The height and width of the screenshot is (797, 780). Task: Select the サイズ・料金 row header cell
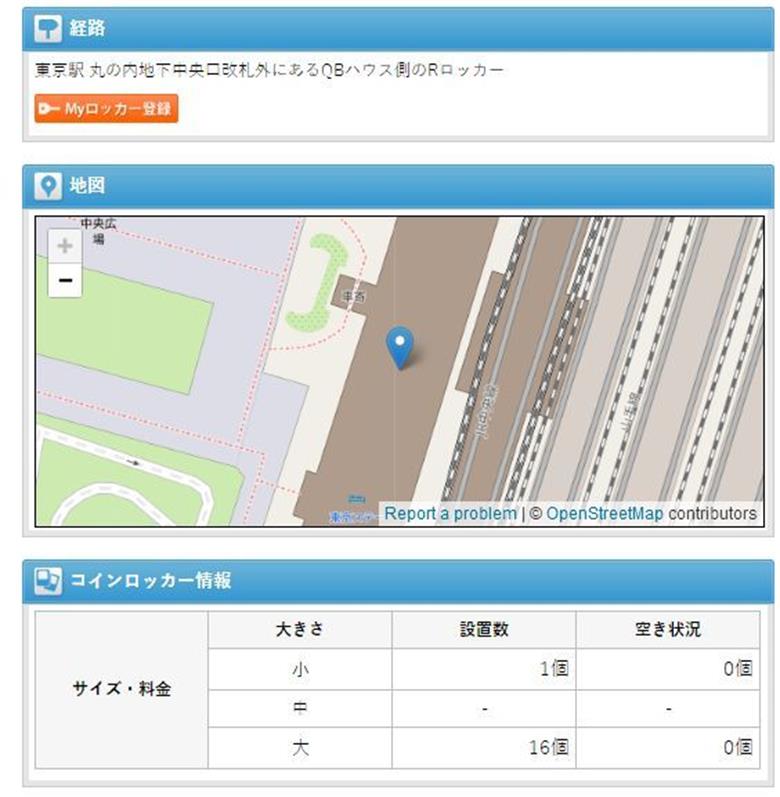121,689
